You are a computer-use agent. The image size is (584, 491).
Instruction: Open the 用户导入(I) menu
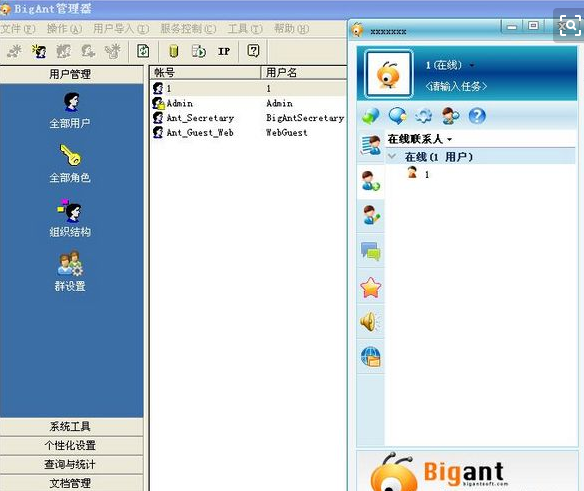121,29
